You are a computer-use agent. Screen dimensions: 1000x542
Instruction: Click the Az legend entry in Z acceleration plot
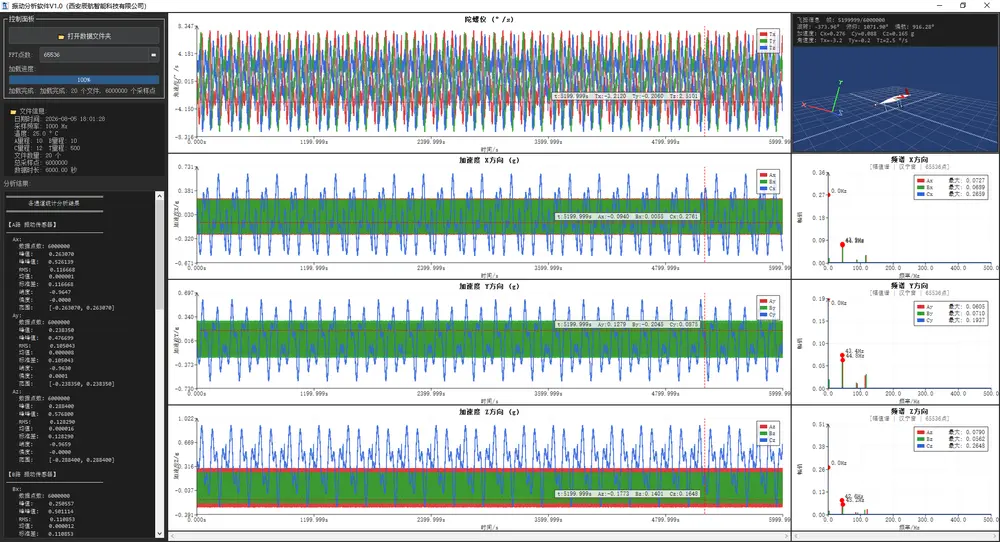click(768, 427)
